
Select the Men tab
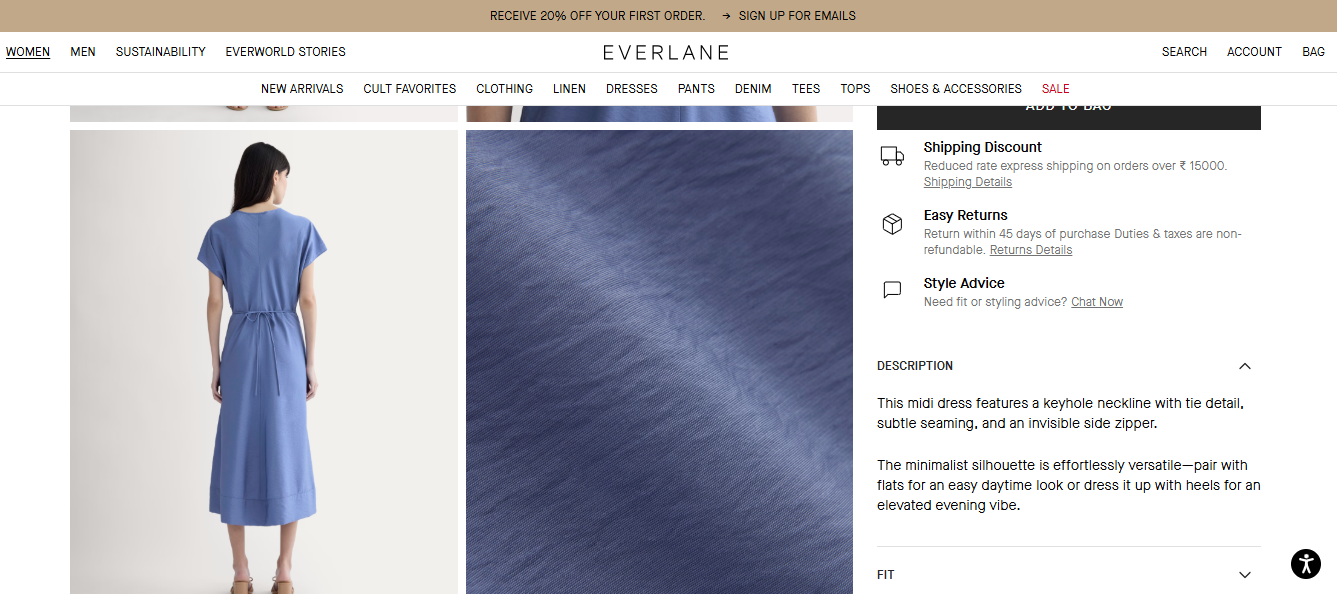tap(83, 52)
